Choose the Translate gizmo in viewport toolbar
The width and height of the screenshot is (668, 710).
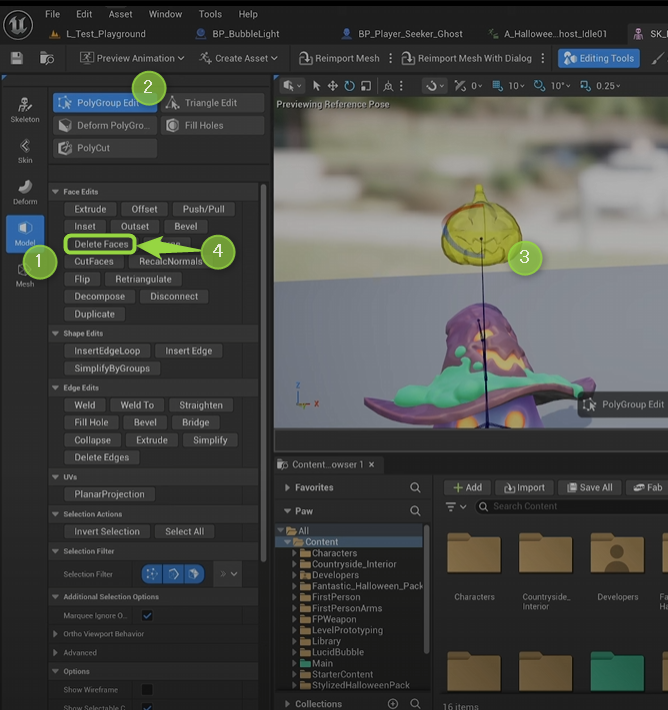[333, 86]
